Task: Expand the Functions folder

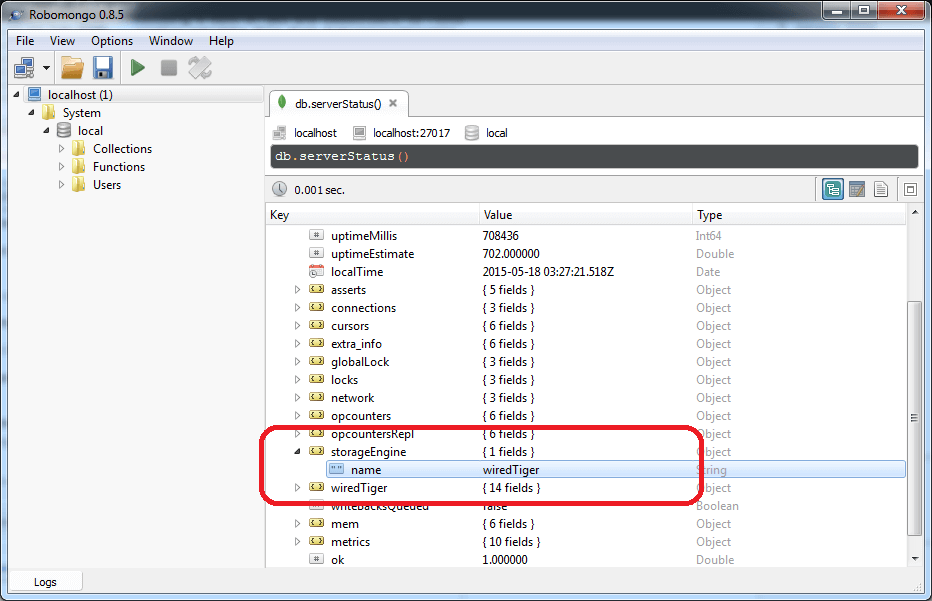Action: point(61,166)
